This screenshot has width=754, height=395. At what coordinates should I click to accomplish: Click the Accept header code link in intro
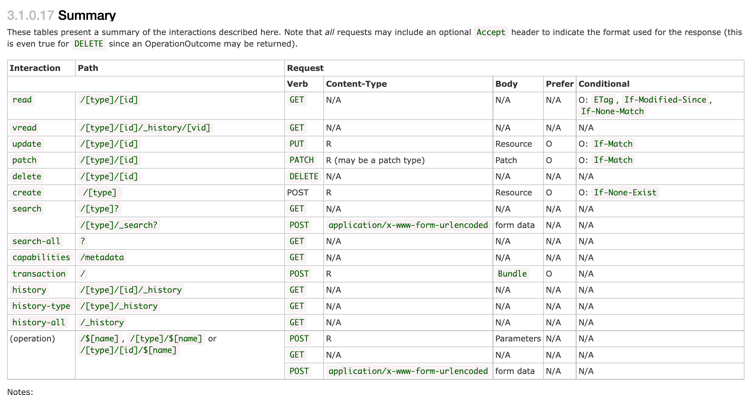coord(491,32)
